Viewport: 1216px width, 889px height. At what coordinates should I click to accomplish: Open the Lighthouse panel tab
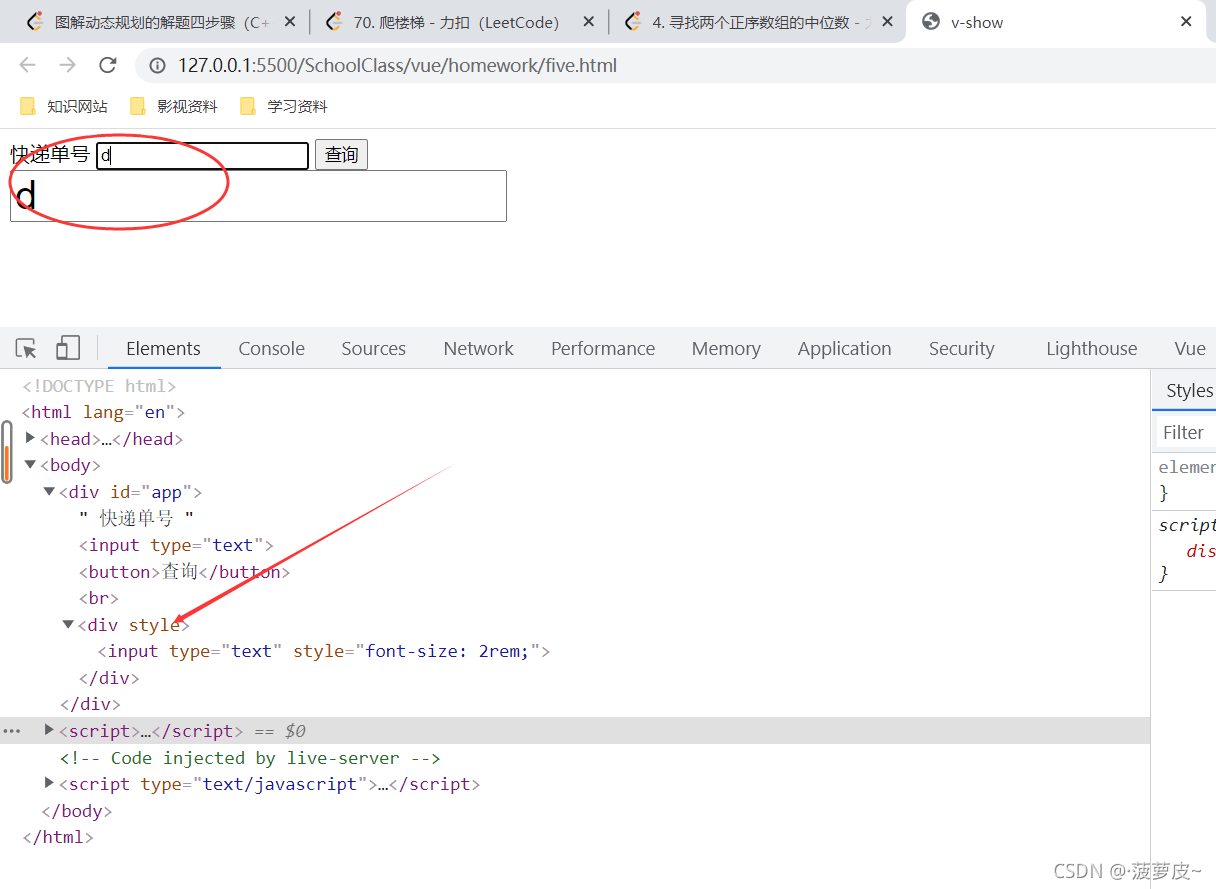(x=1091, y=348)
